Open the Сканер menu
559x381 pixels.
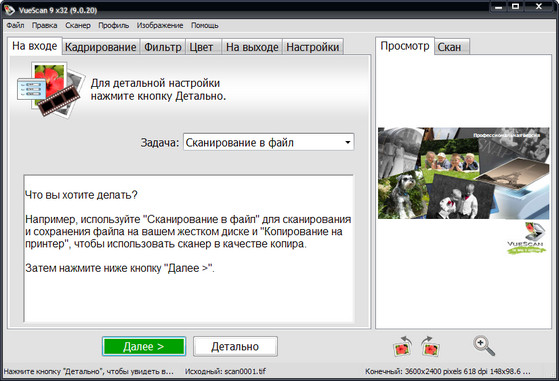pos(78,25)
